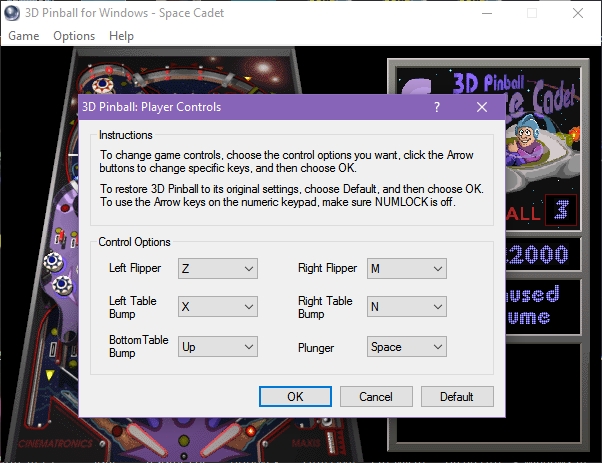Close the Player Controls dialog
The width and height of the screenshot is (602, 463).
(x=482, y=107)
